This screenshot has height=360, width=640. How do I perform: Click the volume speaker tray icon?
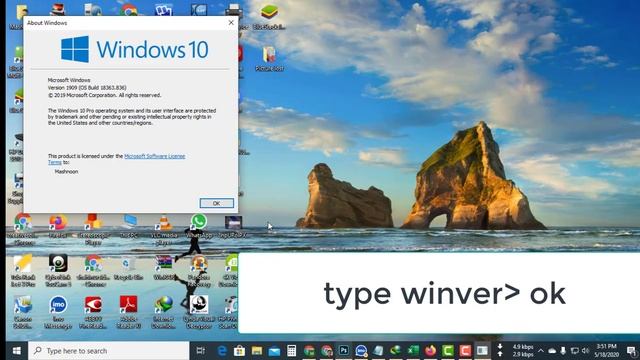[x=585, y=351]
